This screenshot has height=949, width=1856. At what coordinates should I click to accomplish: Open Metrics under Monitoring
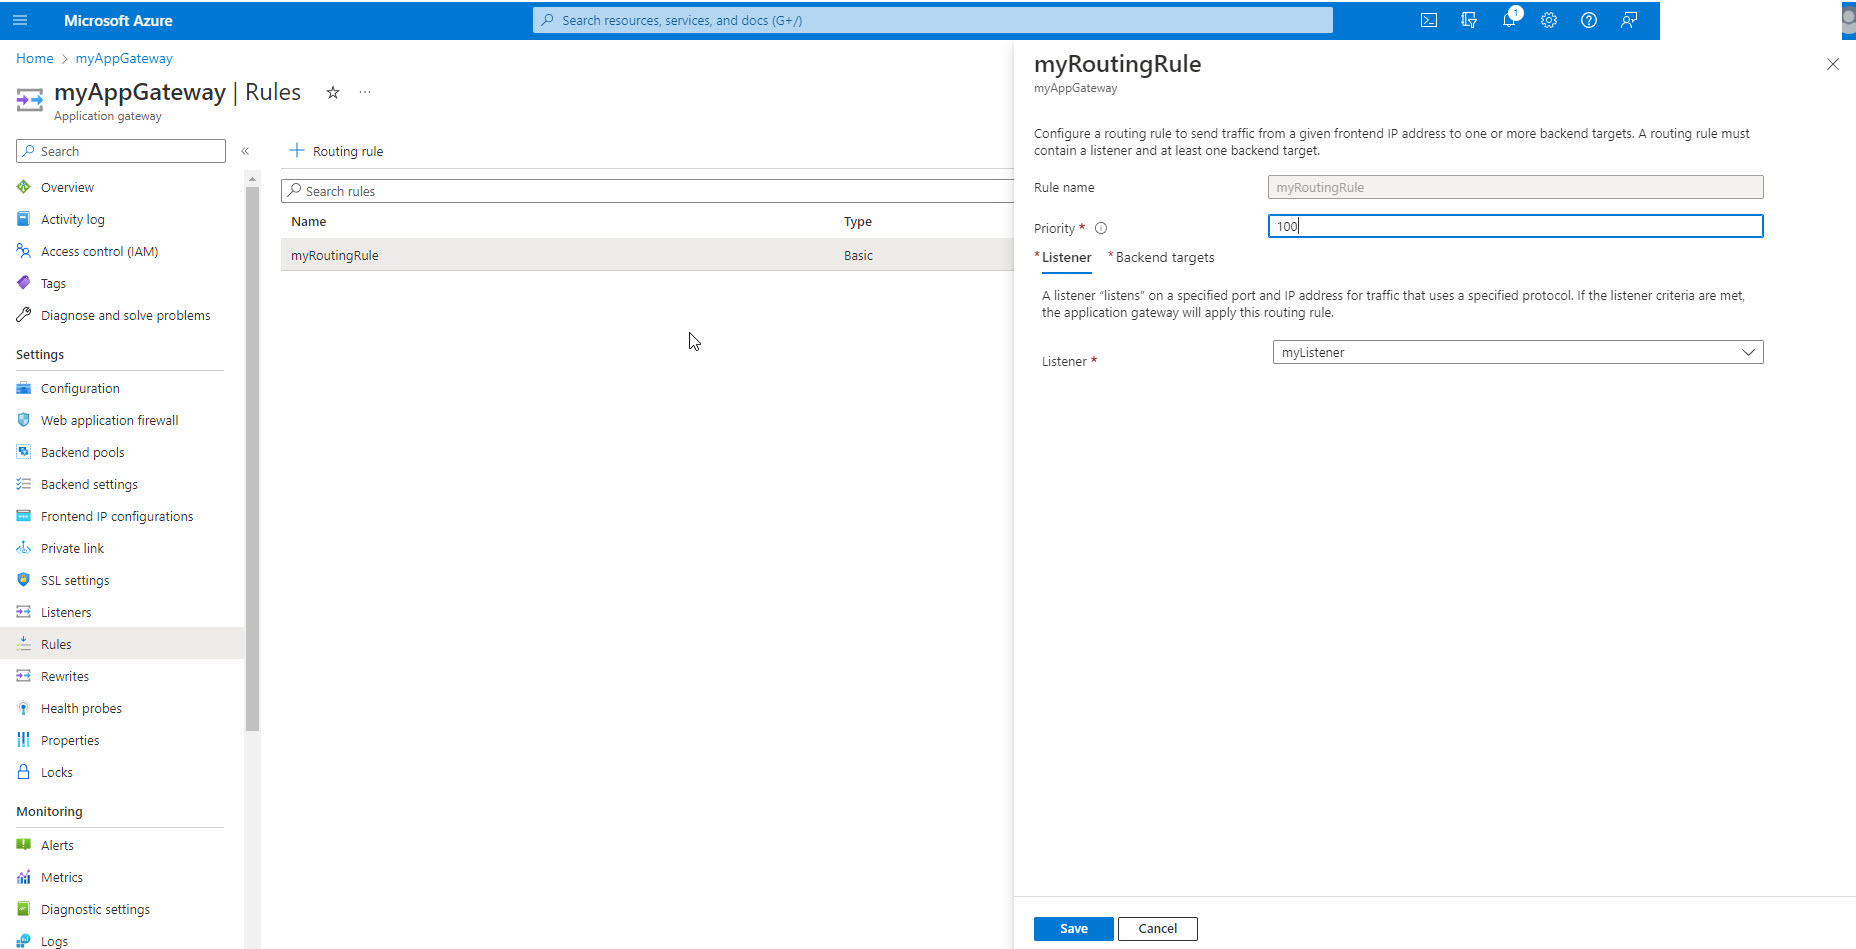62,877
